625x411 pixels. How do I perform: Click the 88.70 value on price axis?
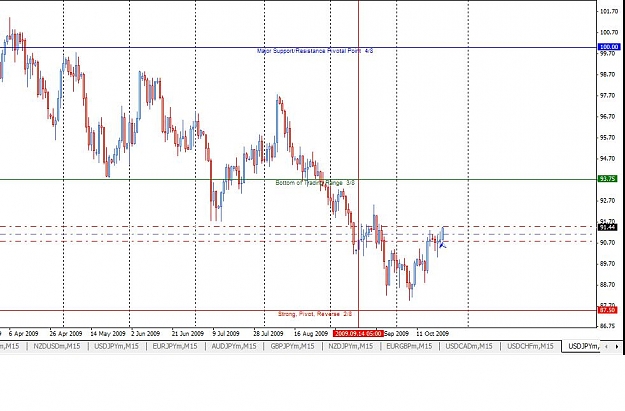608,285
